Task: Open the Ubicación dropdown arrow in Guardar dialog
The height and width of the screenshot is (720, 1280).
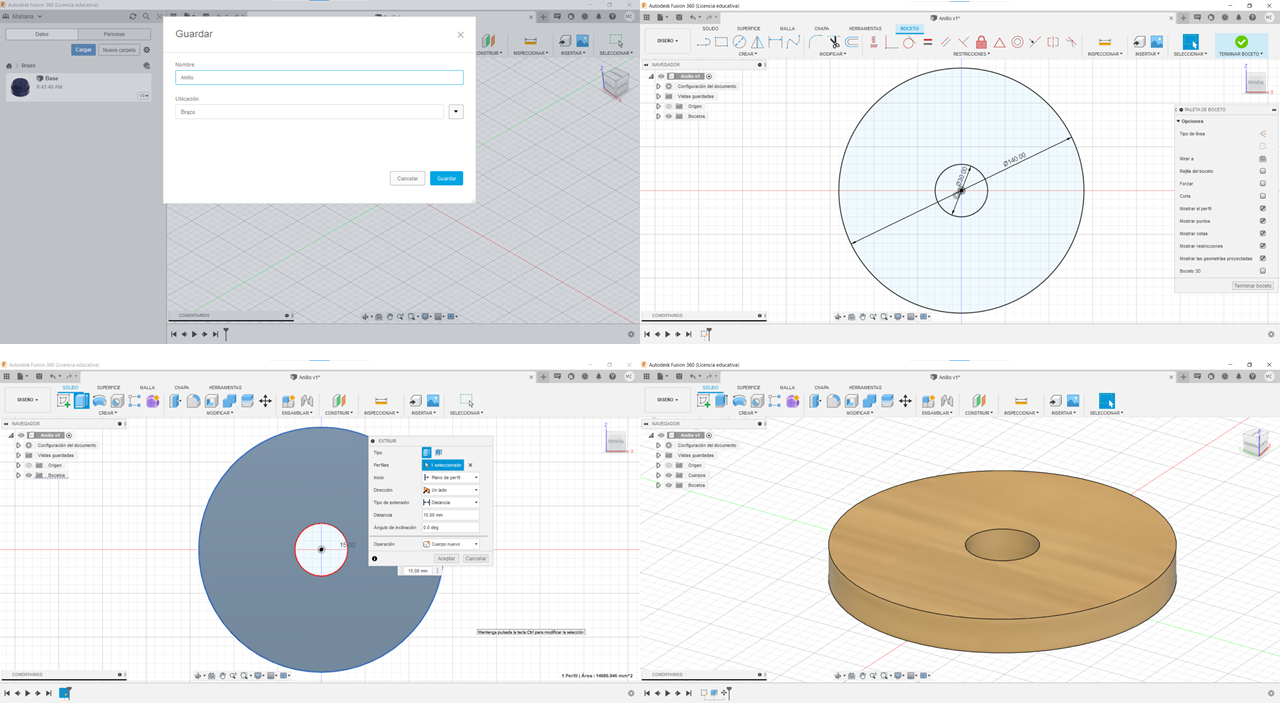Action: (x=456, y=112)
